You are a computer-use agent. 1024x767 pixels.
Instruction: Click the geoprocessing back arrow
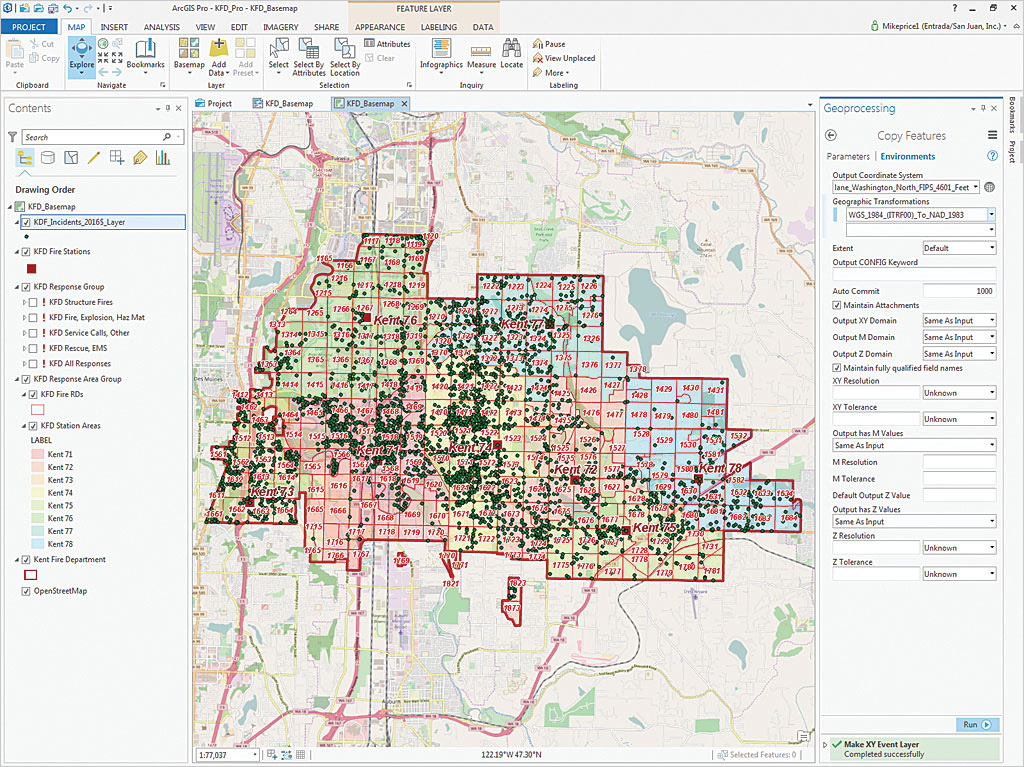click(x=831, y=135)
